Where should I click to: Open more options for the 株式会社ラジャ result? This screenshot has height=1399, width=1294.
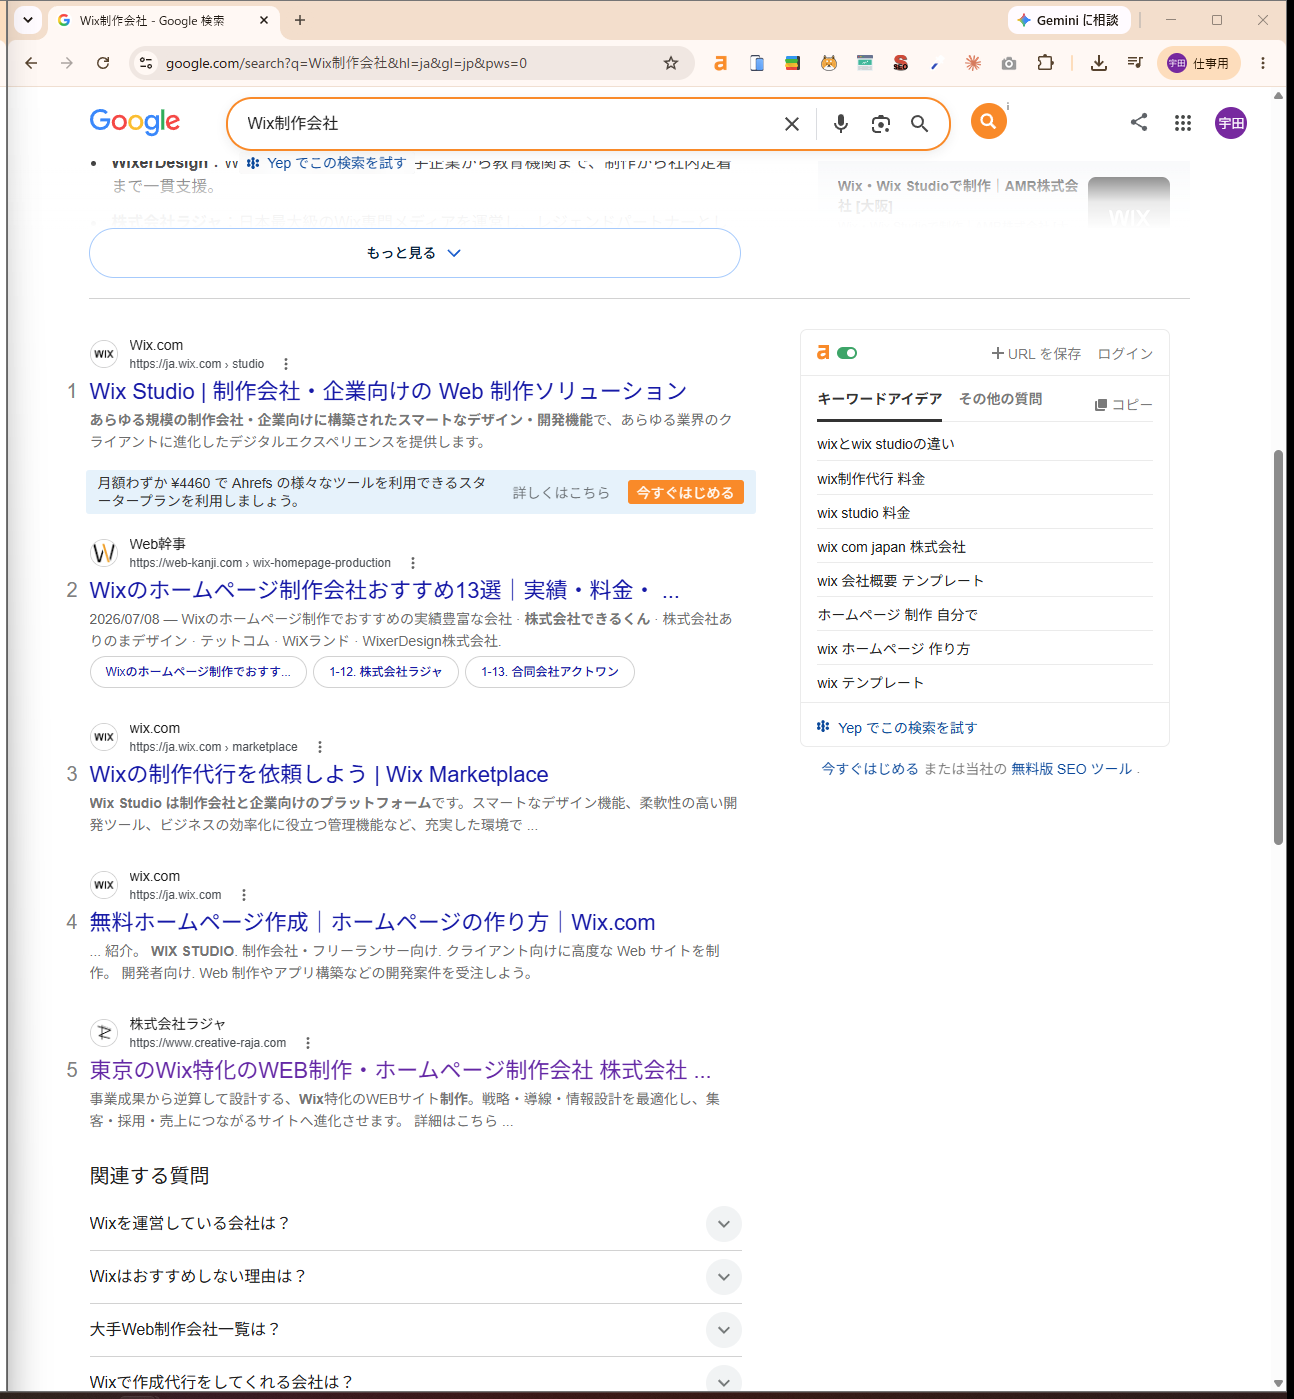click(x=308, y=1043)
